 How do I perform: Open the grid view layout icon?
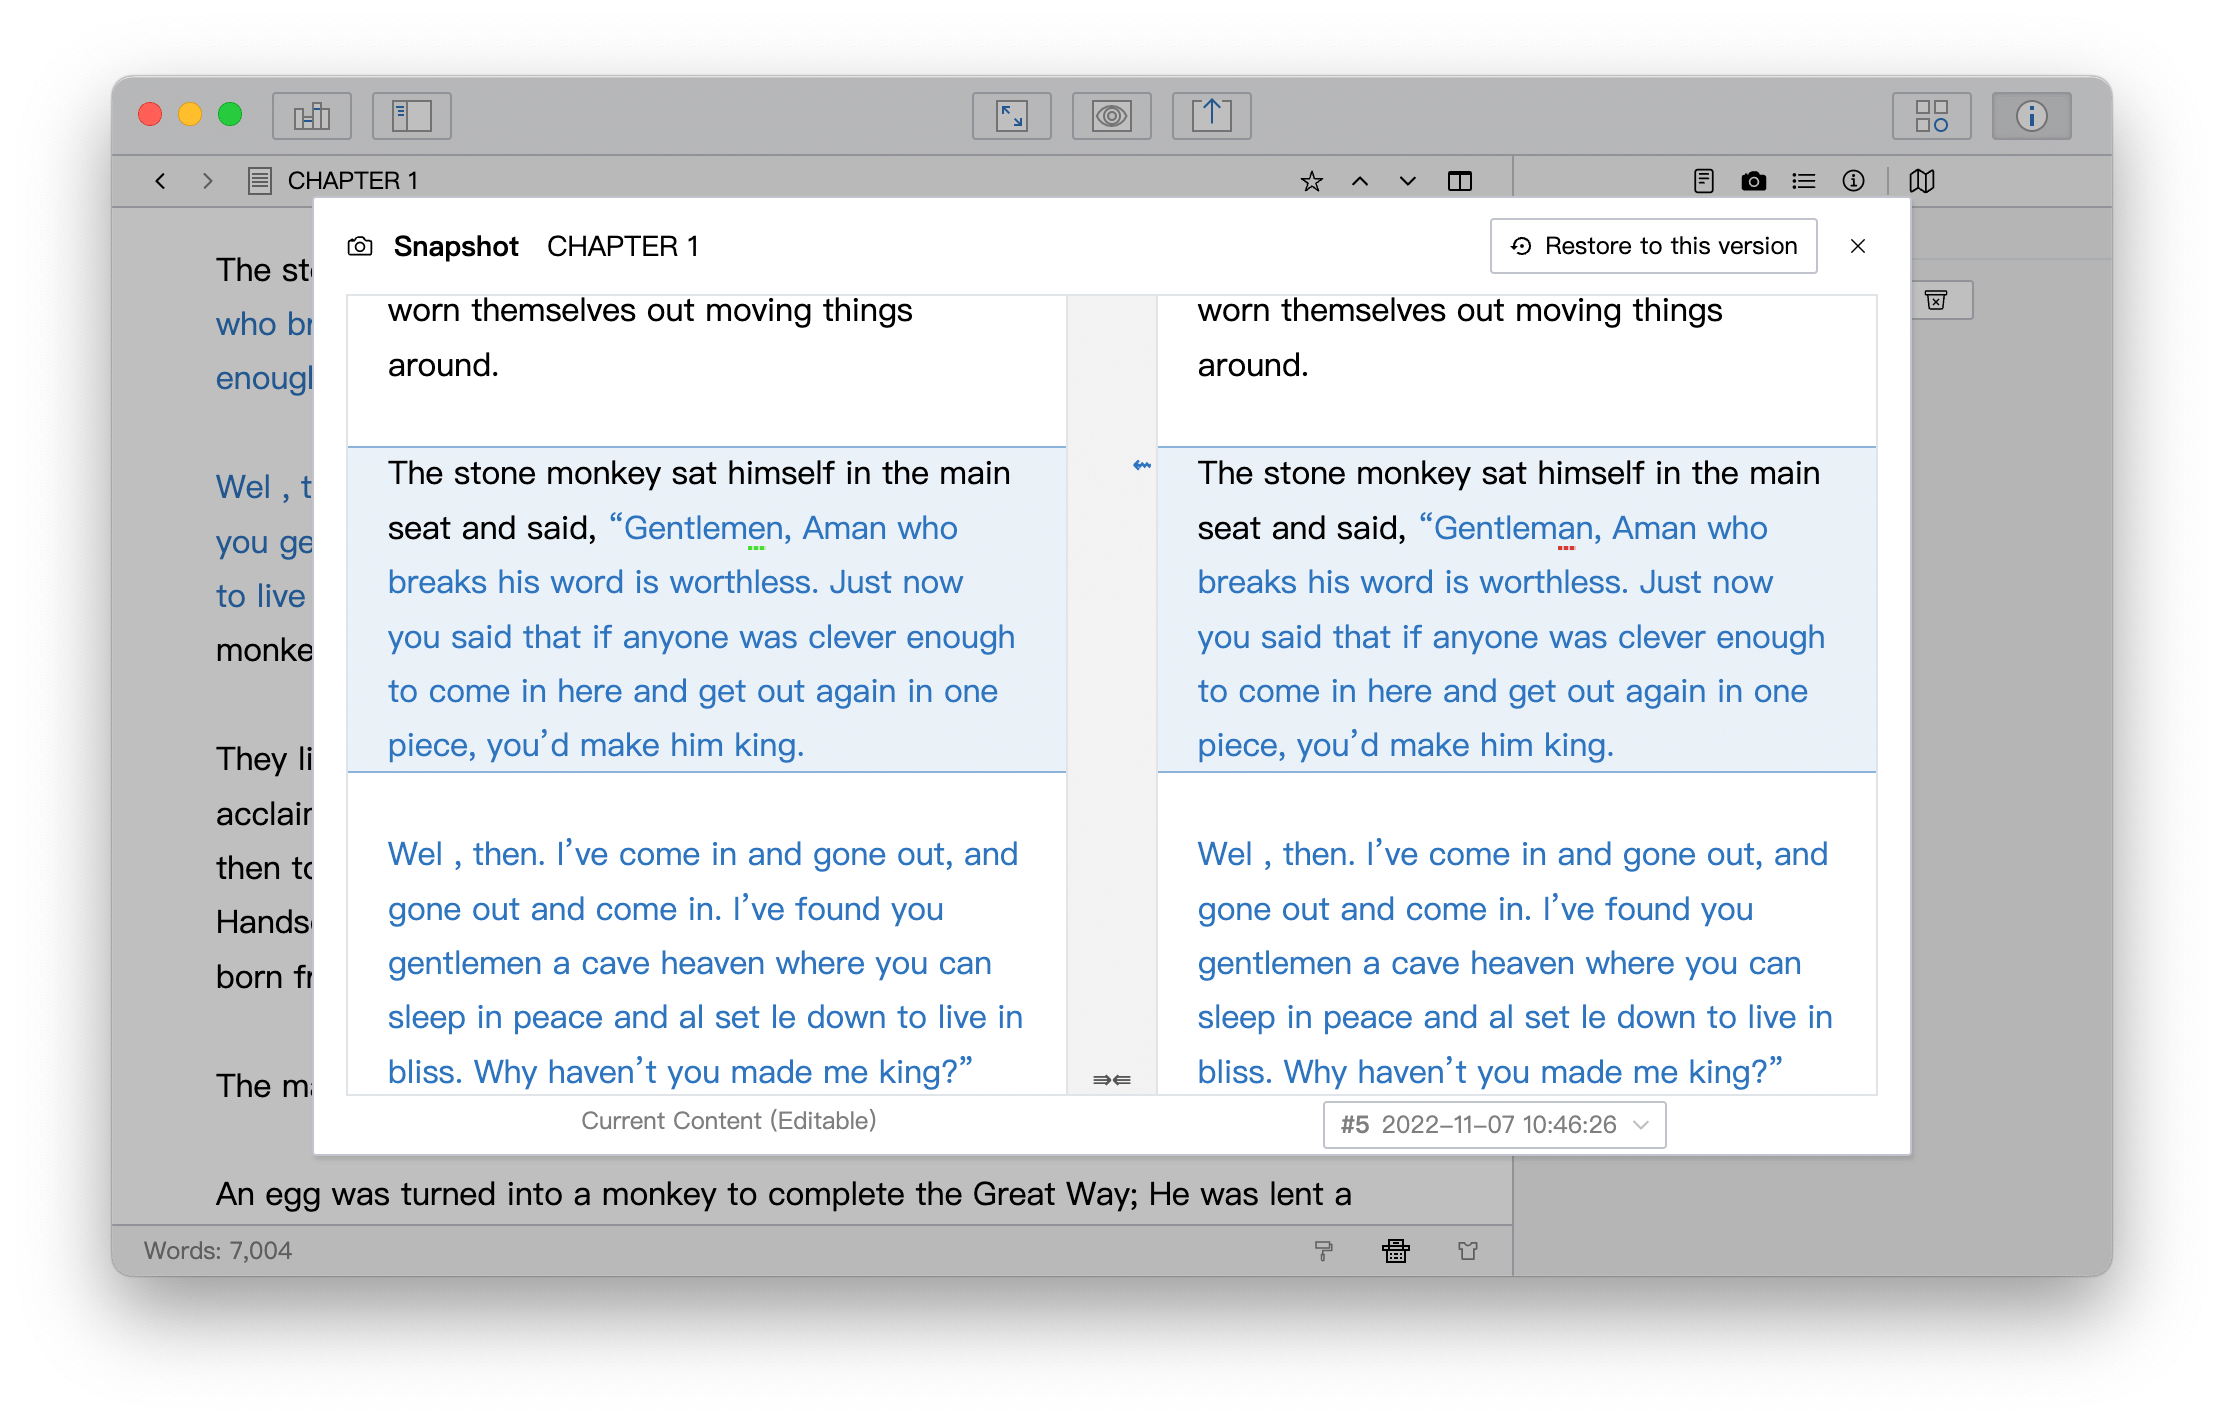[x=1932, y=116]
